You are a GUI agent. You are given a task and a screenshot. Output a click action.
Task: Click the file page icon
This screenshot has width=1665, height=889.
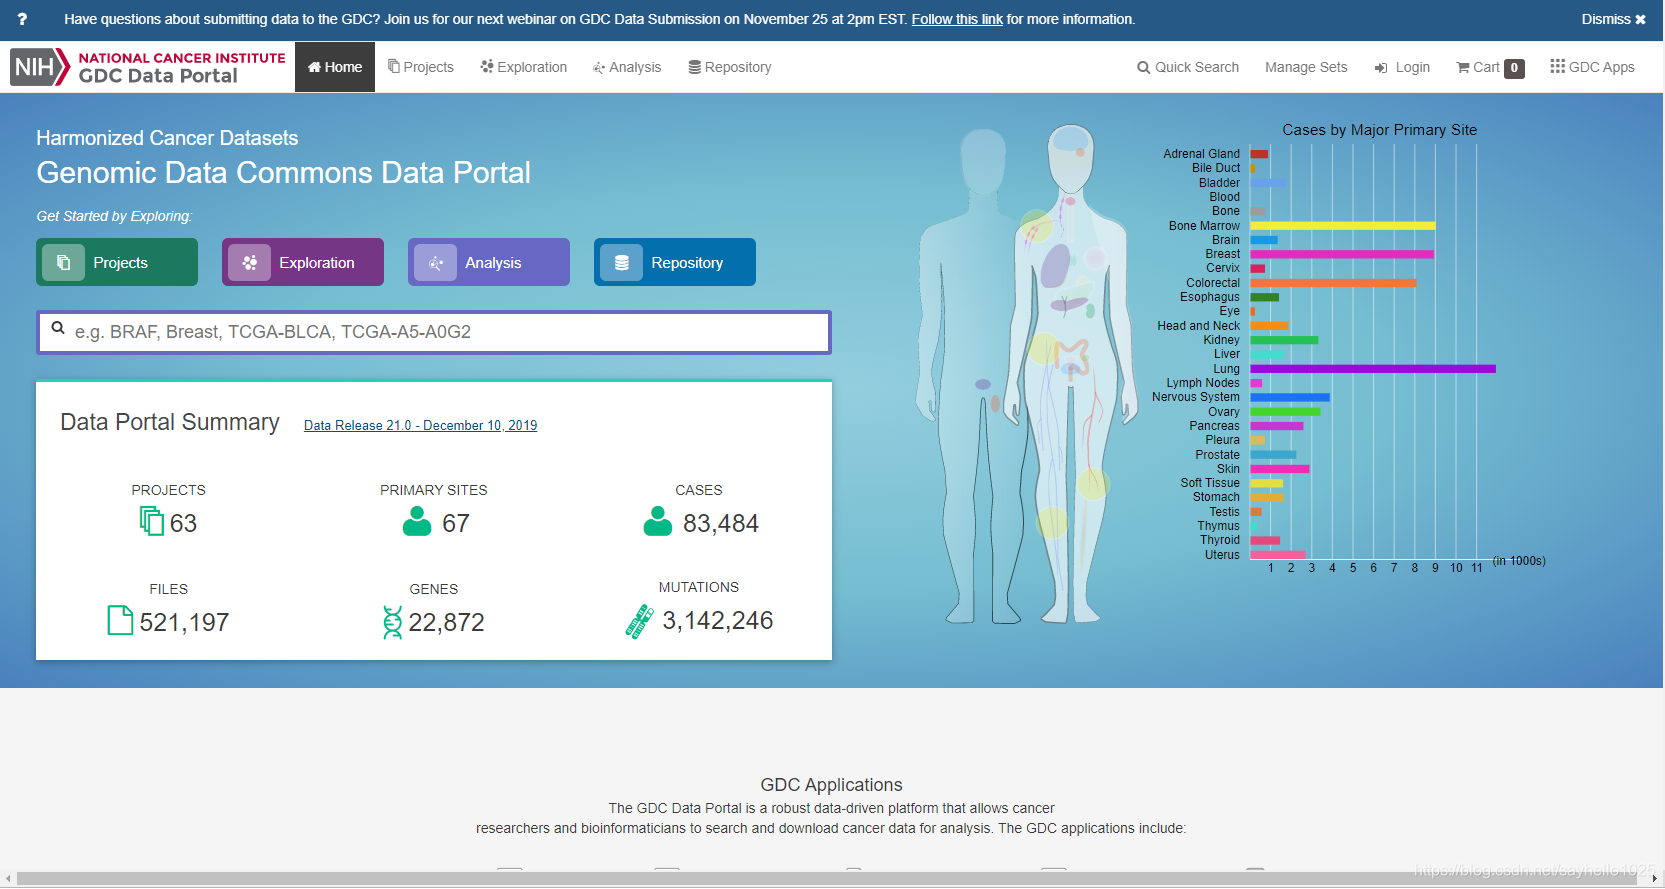pyautogui.click(x=120, y=620)
